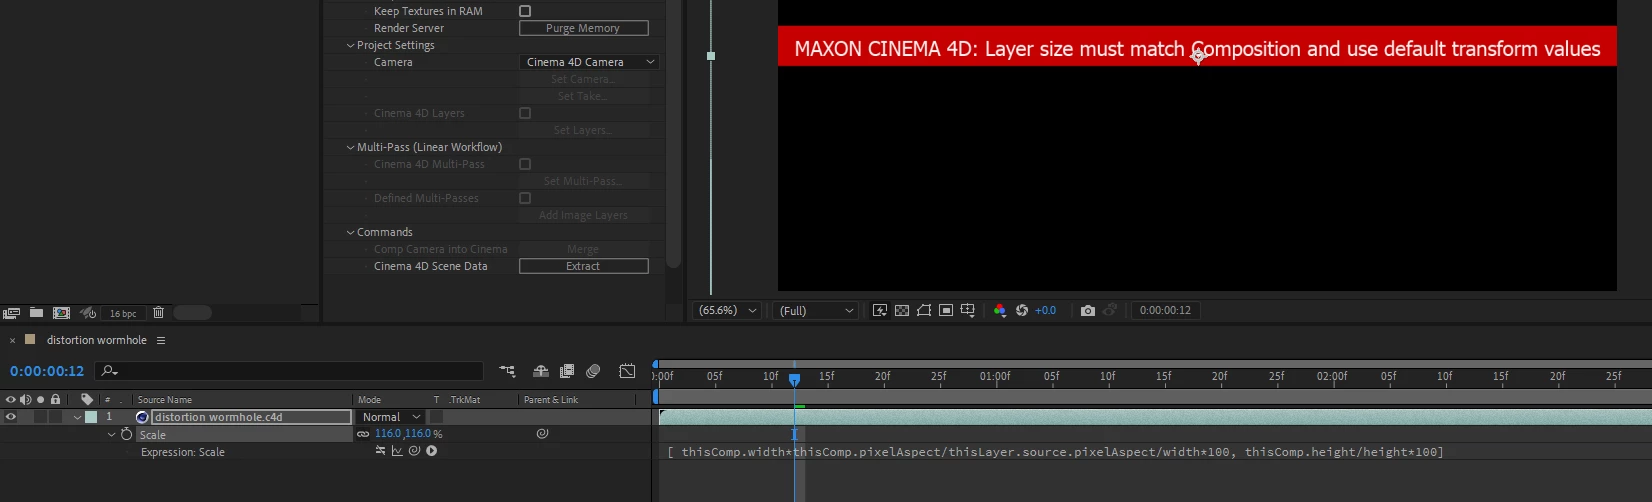Click the Parent & Link column header

click(551, 400)
